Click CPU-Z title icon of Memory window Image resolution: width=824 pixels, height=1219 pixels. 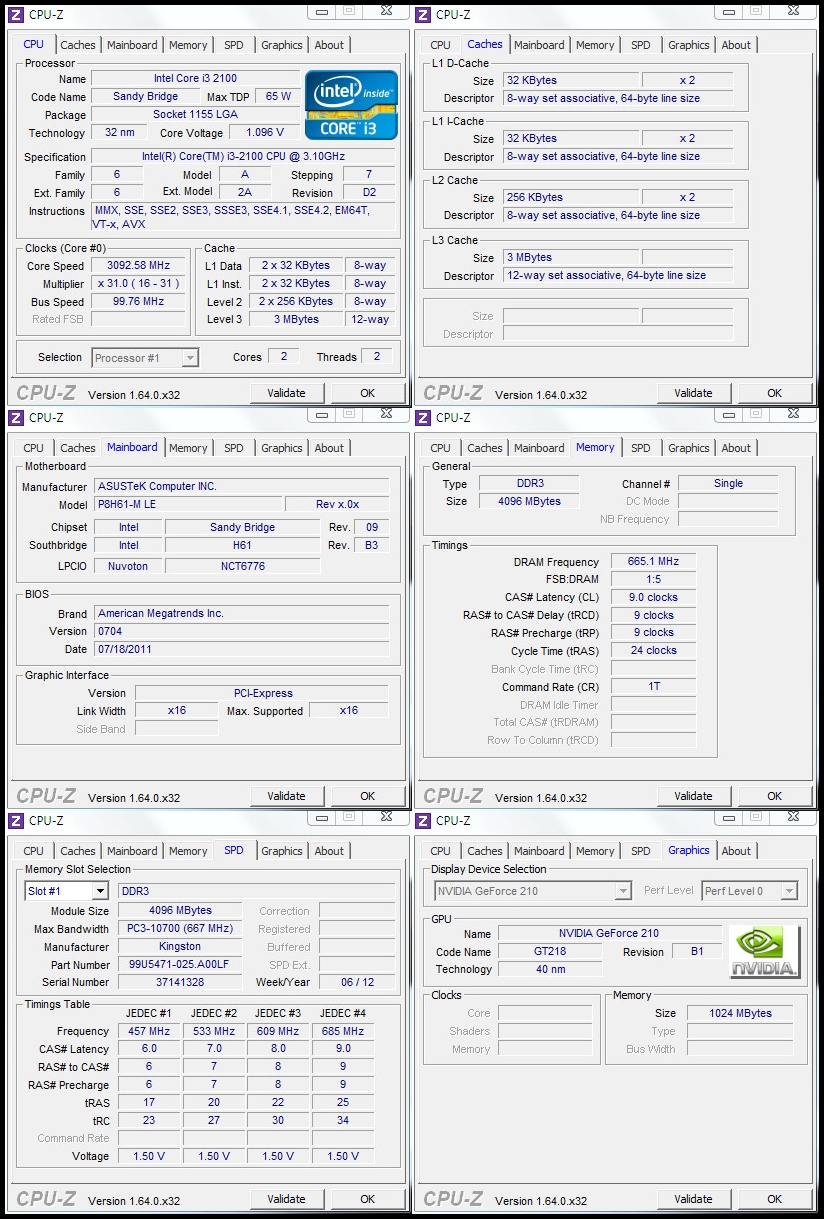pyautogui.click(x=423, y=417)
